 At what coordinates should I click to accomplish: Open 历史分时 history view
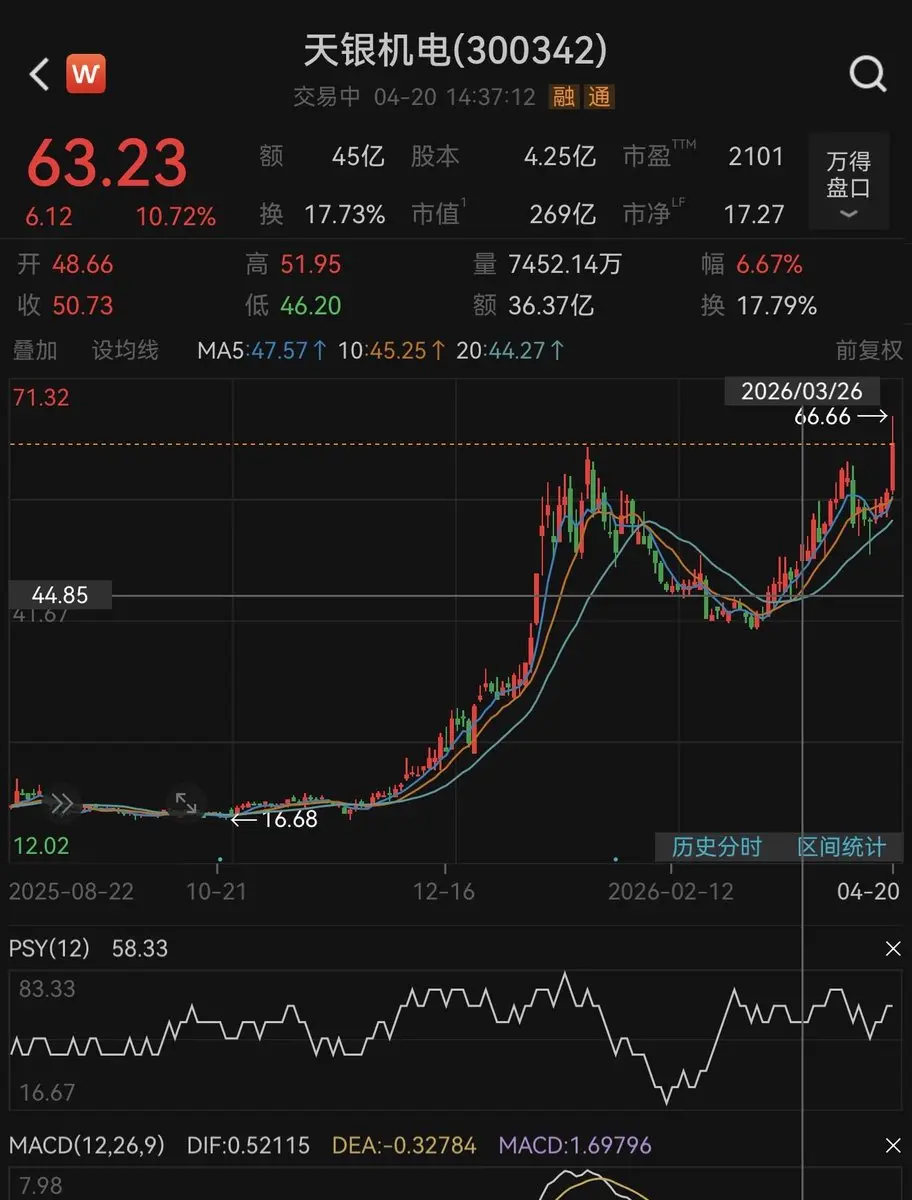pos(717,847)
